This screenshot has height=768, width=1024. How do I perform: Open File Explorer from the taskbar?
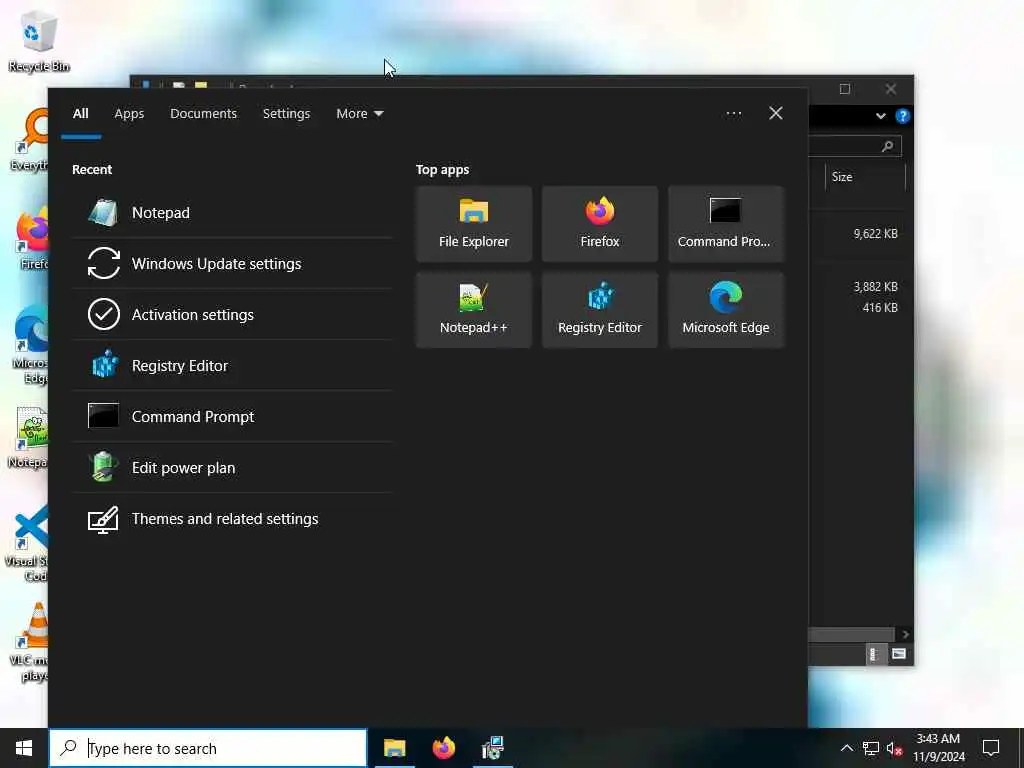[x=394, y=748]
